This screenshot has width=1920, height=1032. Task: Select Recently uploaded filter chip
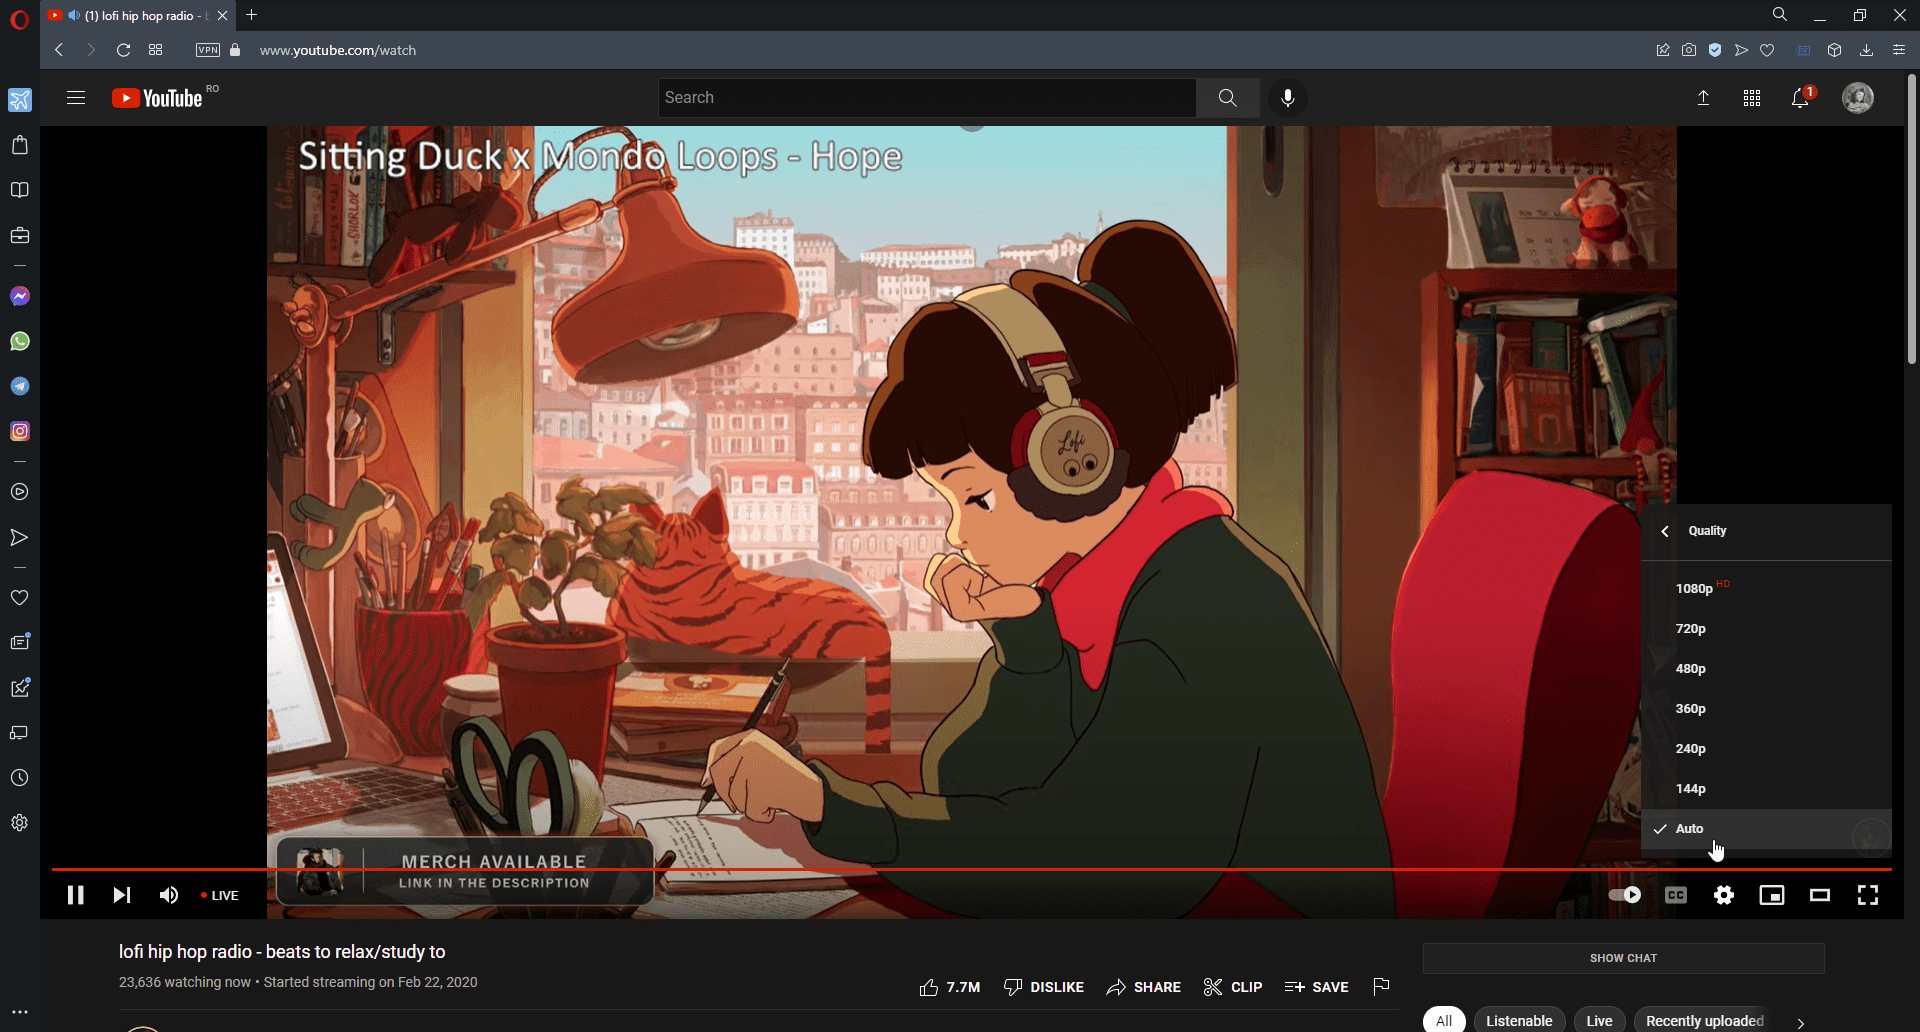tap(1704, 1021)
